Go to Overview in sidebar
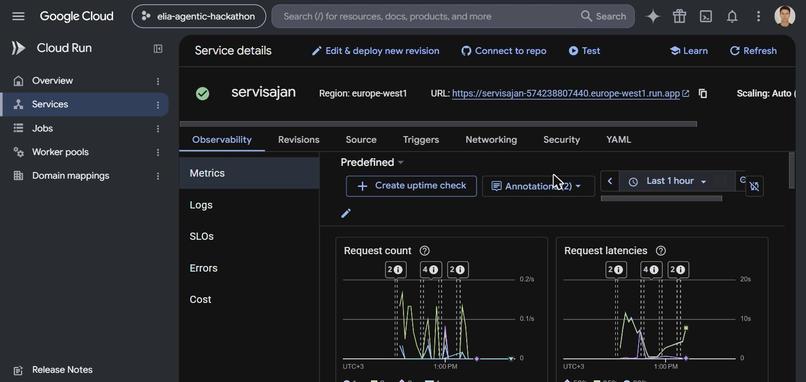The width and height of the screenshot is (806, 382). [x=52, y=81]
